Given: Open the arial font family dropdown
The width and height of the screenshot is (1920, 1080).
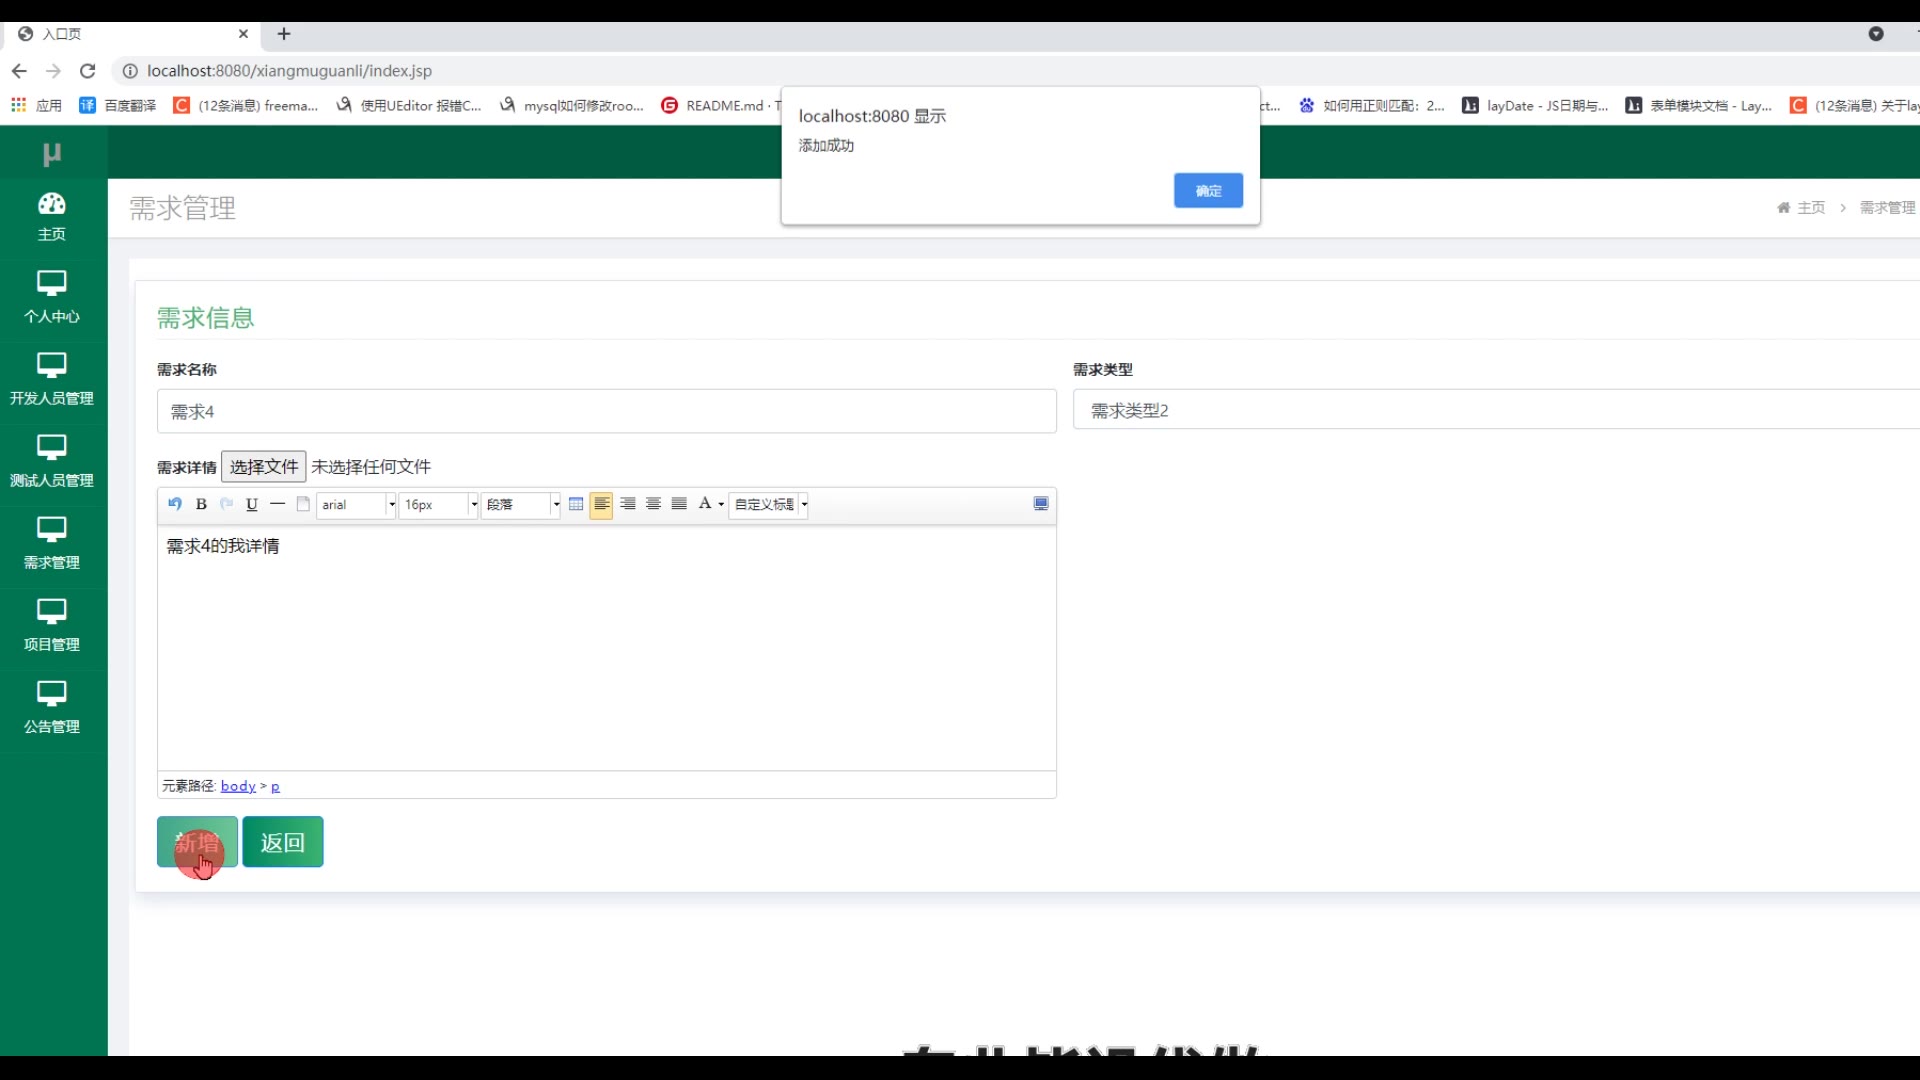Looking at the screenshot, I should [x=357, y=505].
